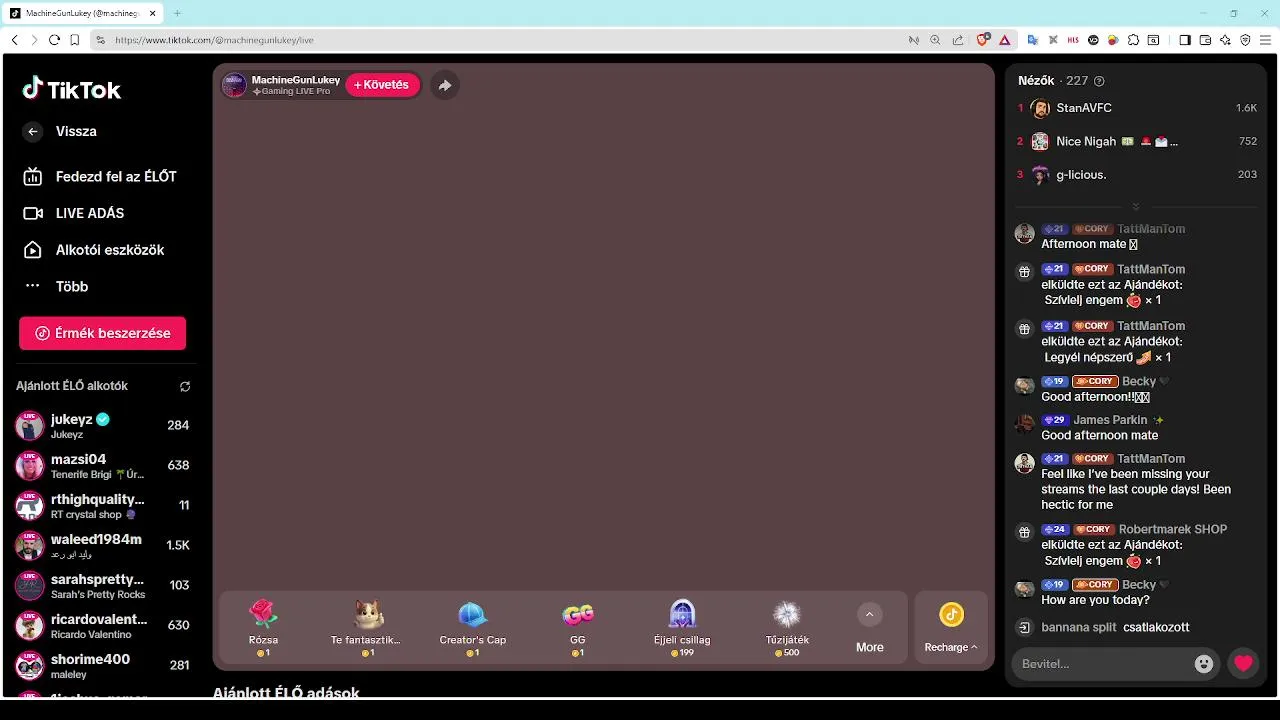
Task: Open Recharge coins dropdown
Action: coord(951,628)
